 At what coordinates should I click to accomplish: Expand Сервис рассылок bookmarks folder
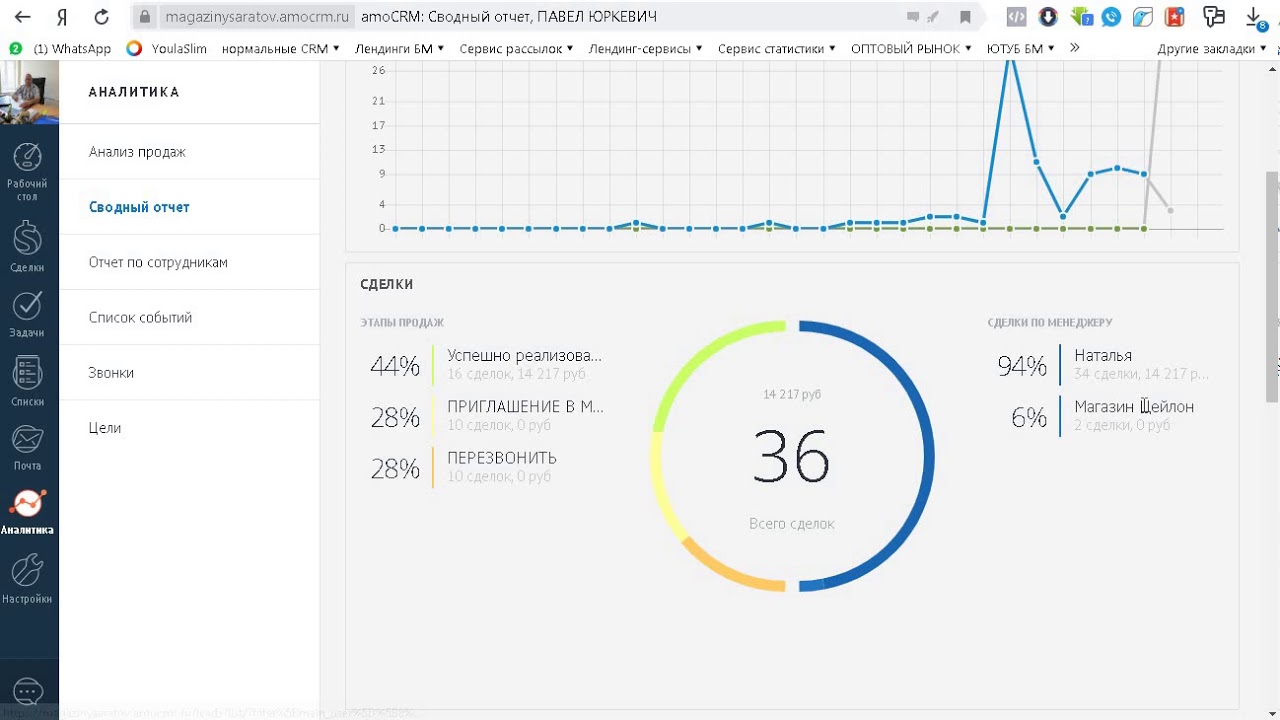[516, 48]
